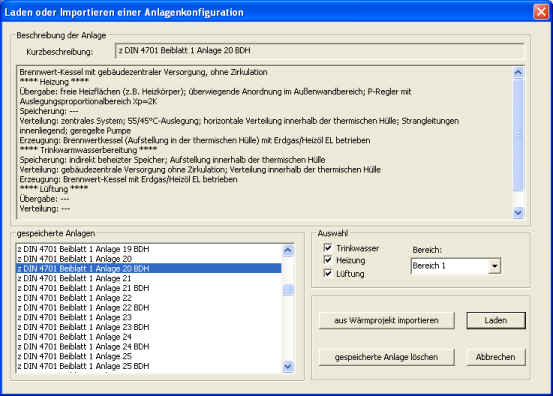
Task: Click the description scrollbar up arrow
Action: [x=518, y=73]
